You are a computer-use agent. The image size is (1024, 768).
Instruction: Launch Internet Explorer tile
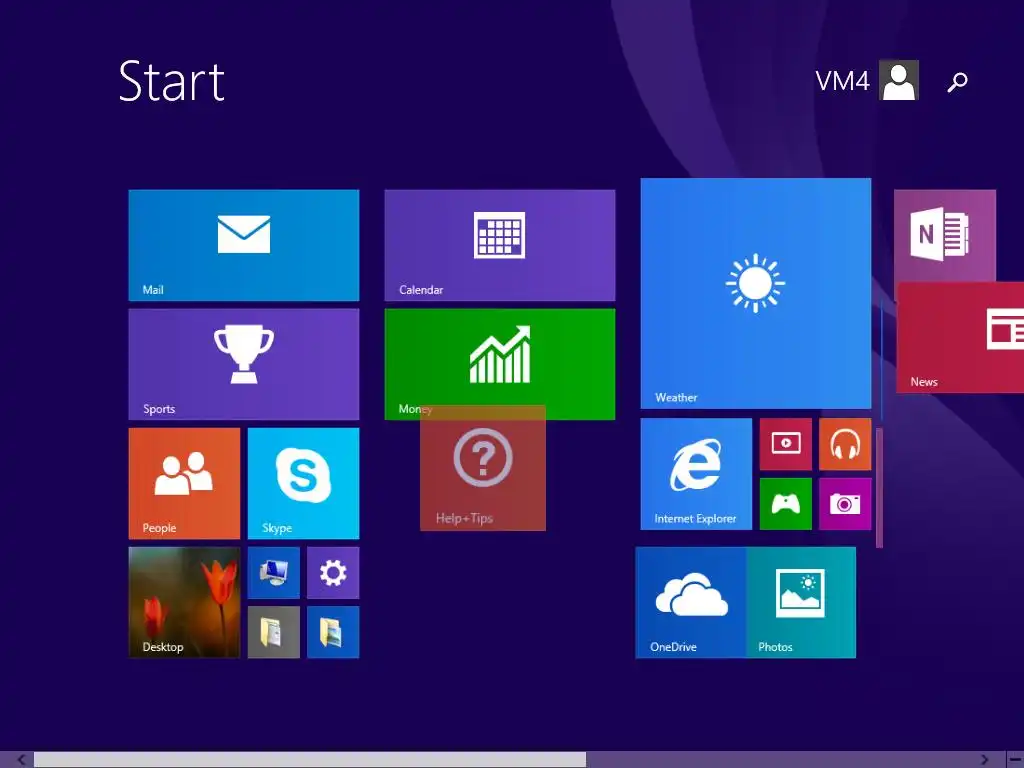(696, 473)
